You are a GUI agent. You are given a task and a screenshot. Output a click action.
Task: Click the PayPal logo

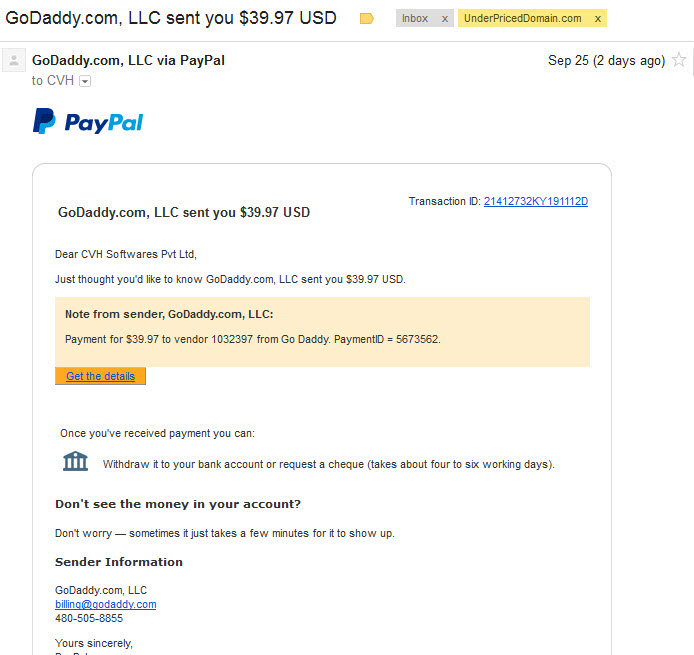click(x=88, y=121)
